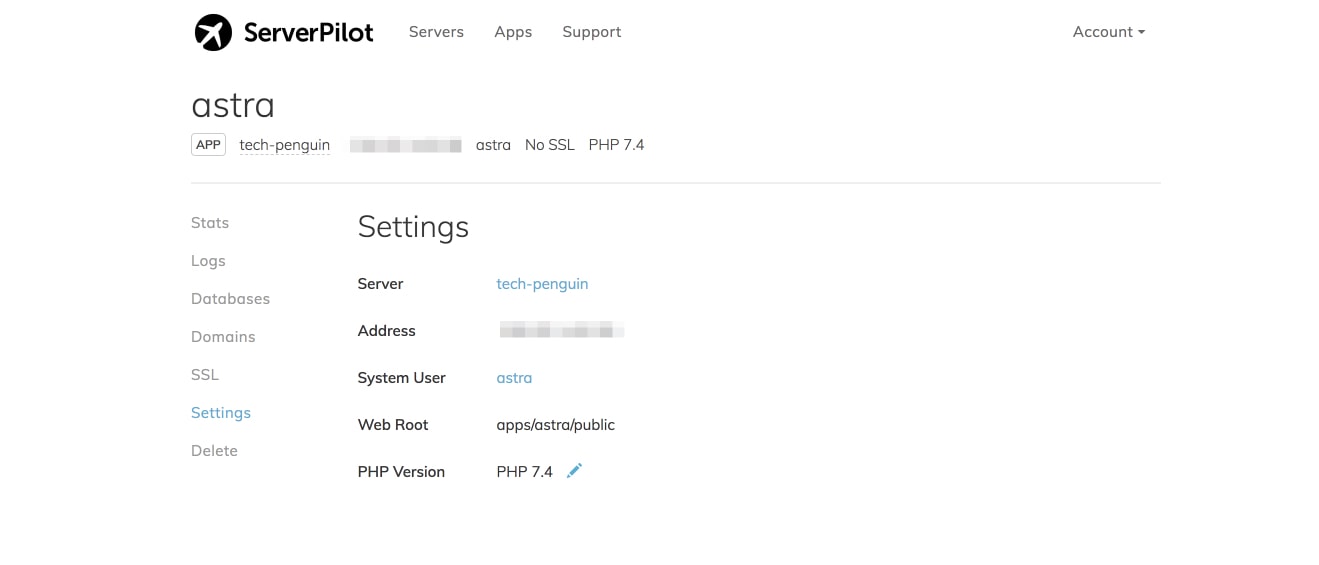Viewport: 1319px width, 565px height.
Task: Click the astra text in the header info row
Action: 493,145
